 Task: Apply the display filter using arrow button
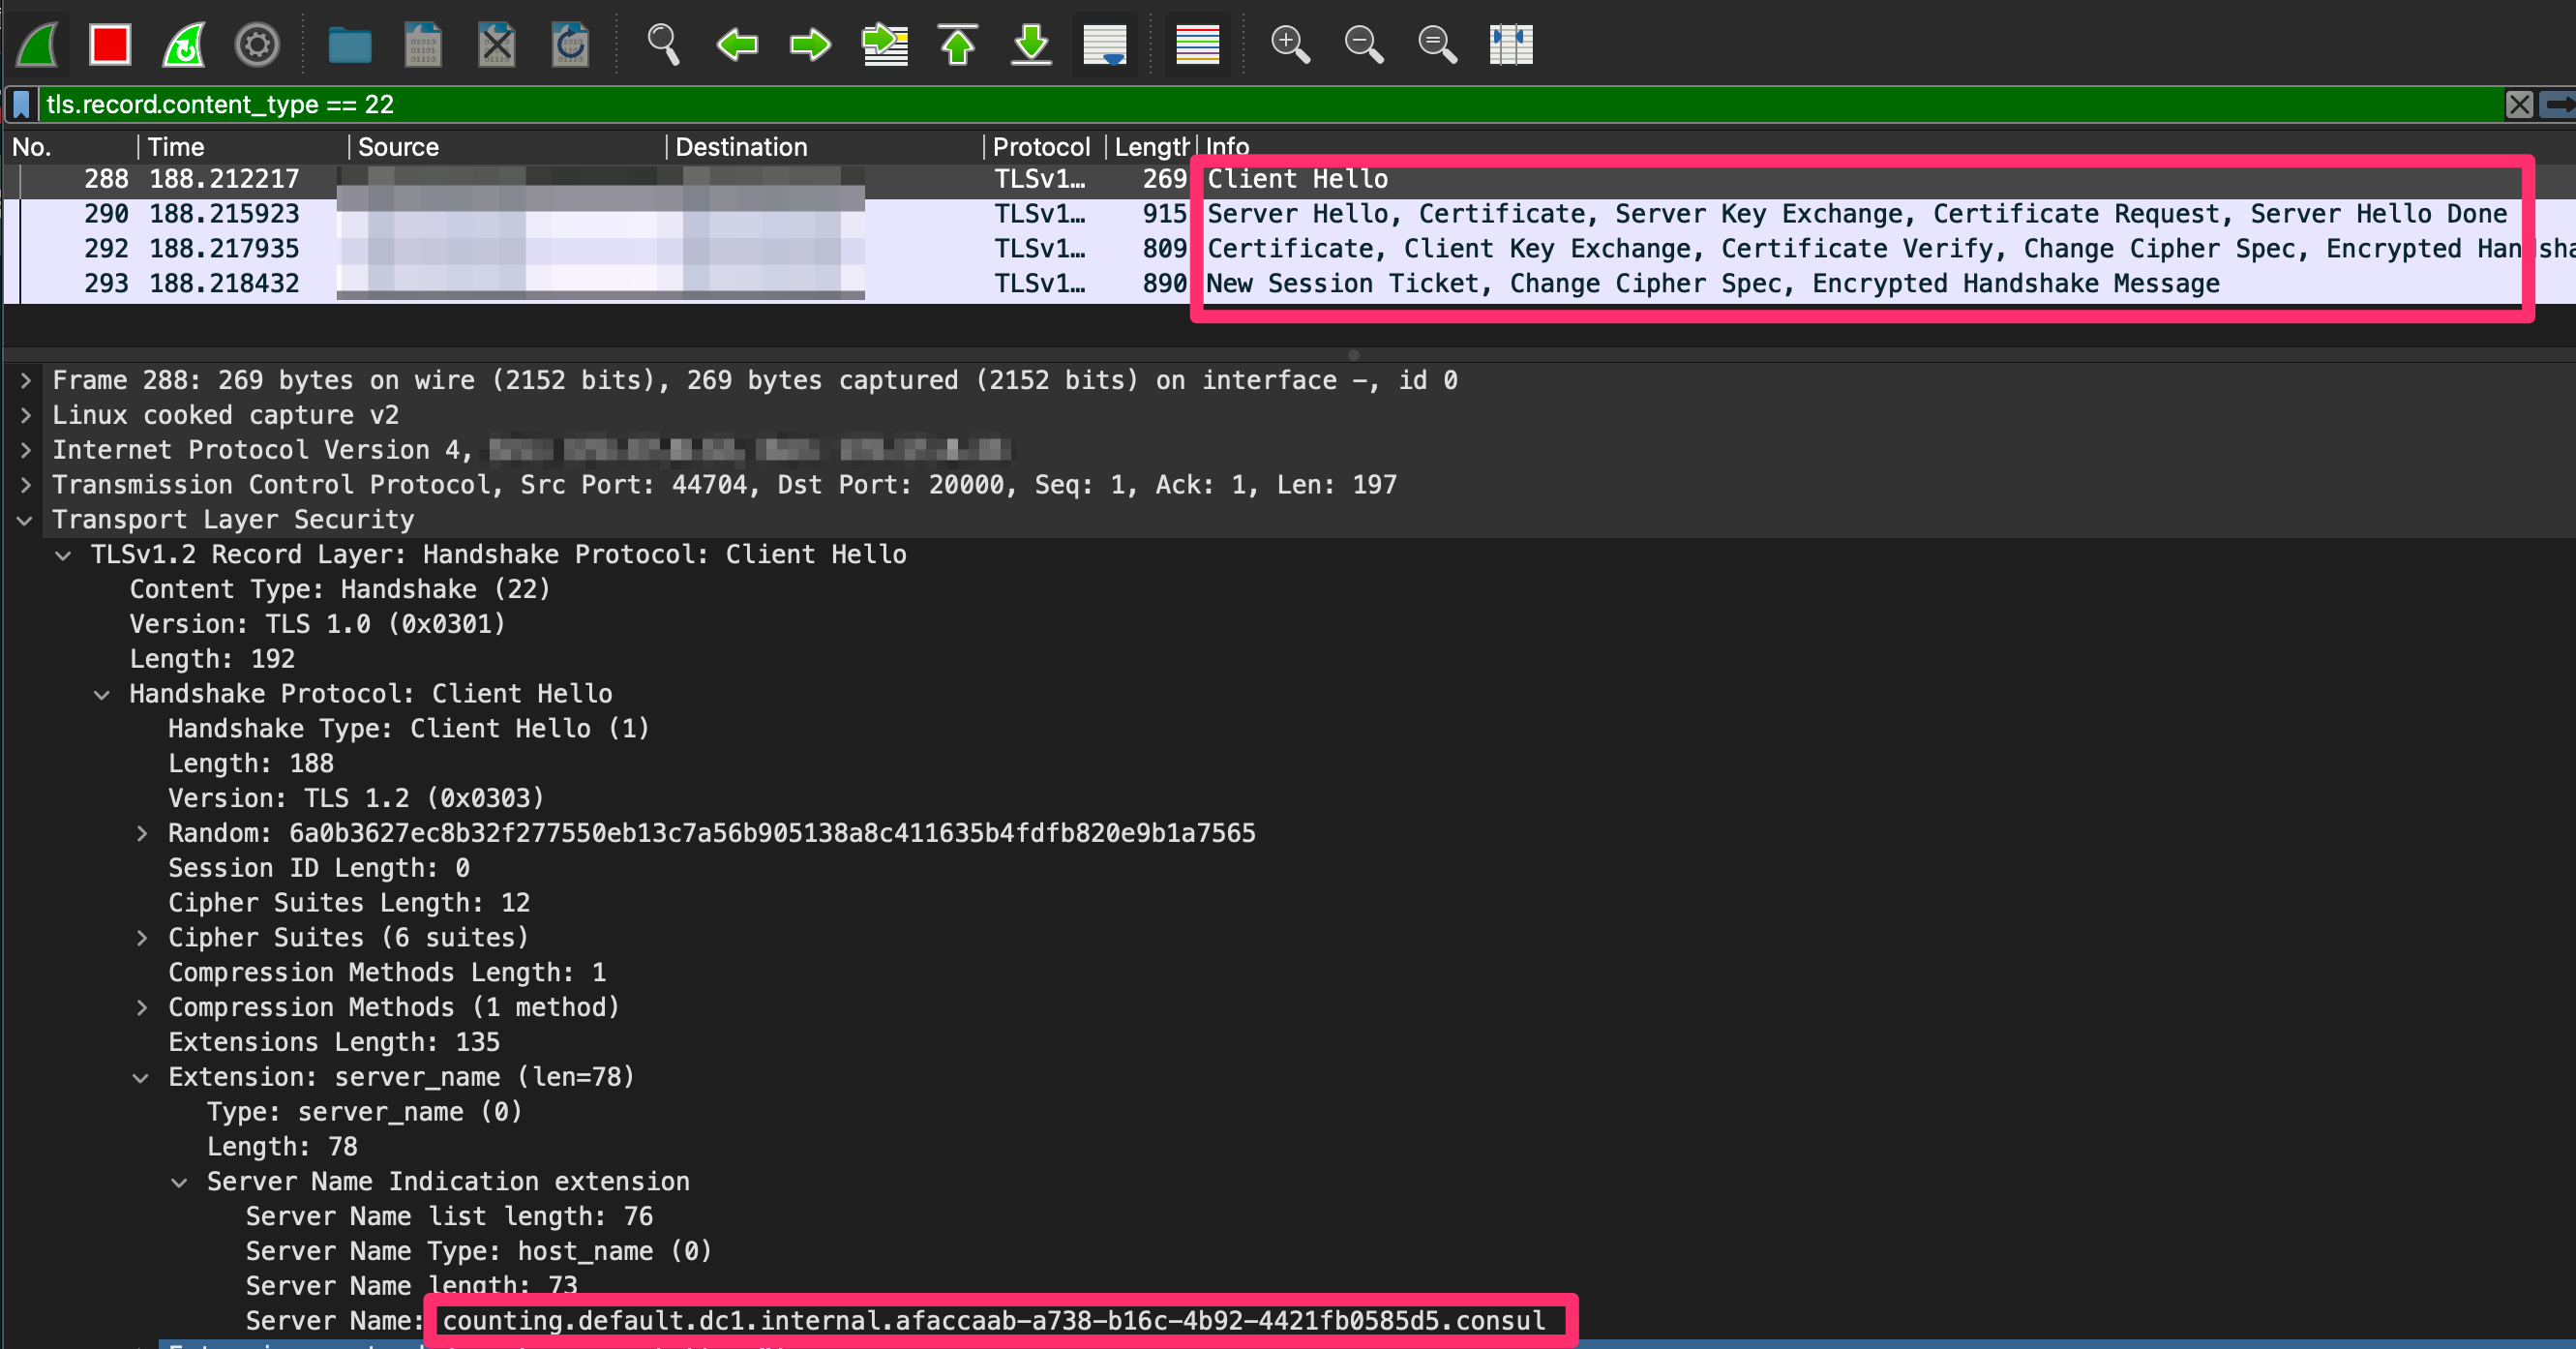(2557, 104)
